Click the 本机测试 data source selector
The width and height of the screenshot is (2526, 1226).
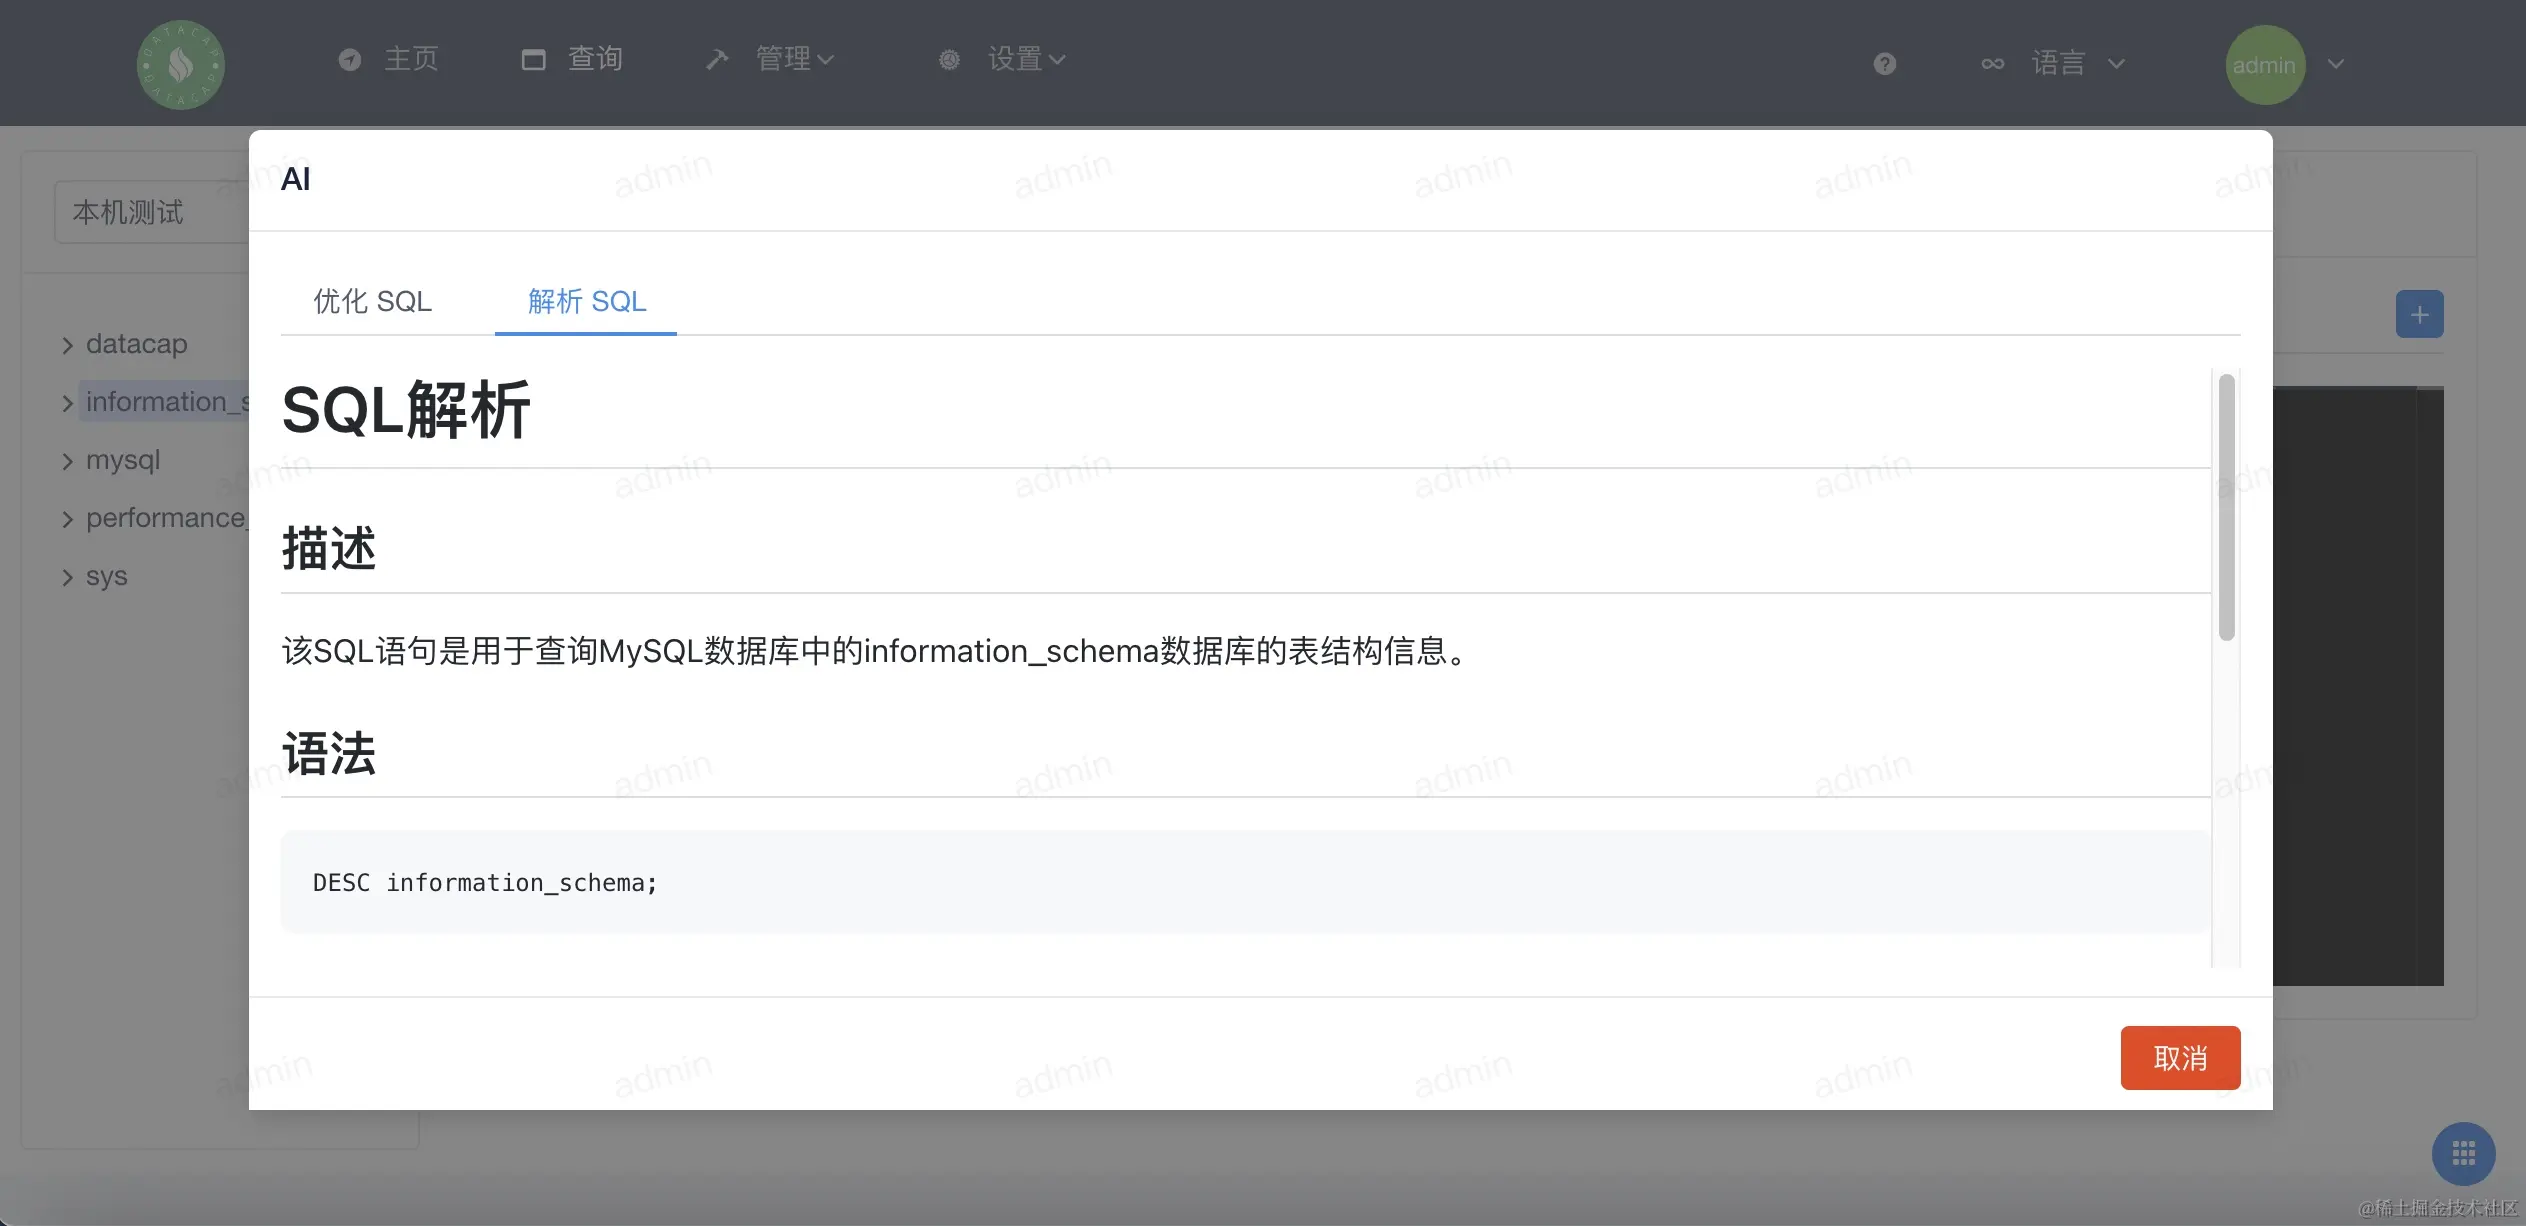[x=150, y=212]
